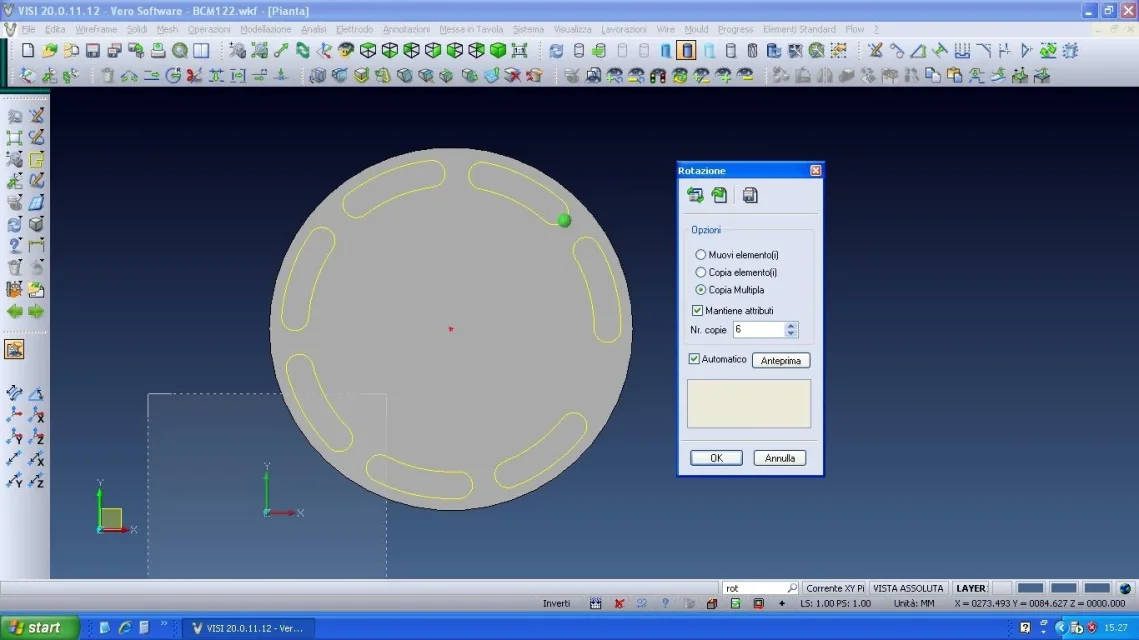Open Internet Explorer from quick launch
This screenshot has width=1139, height=640.
point(124,628)
